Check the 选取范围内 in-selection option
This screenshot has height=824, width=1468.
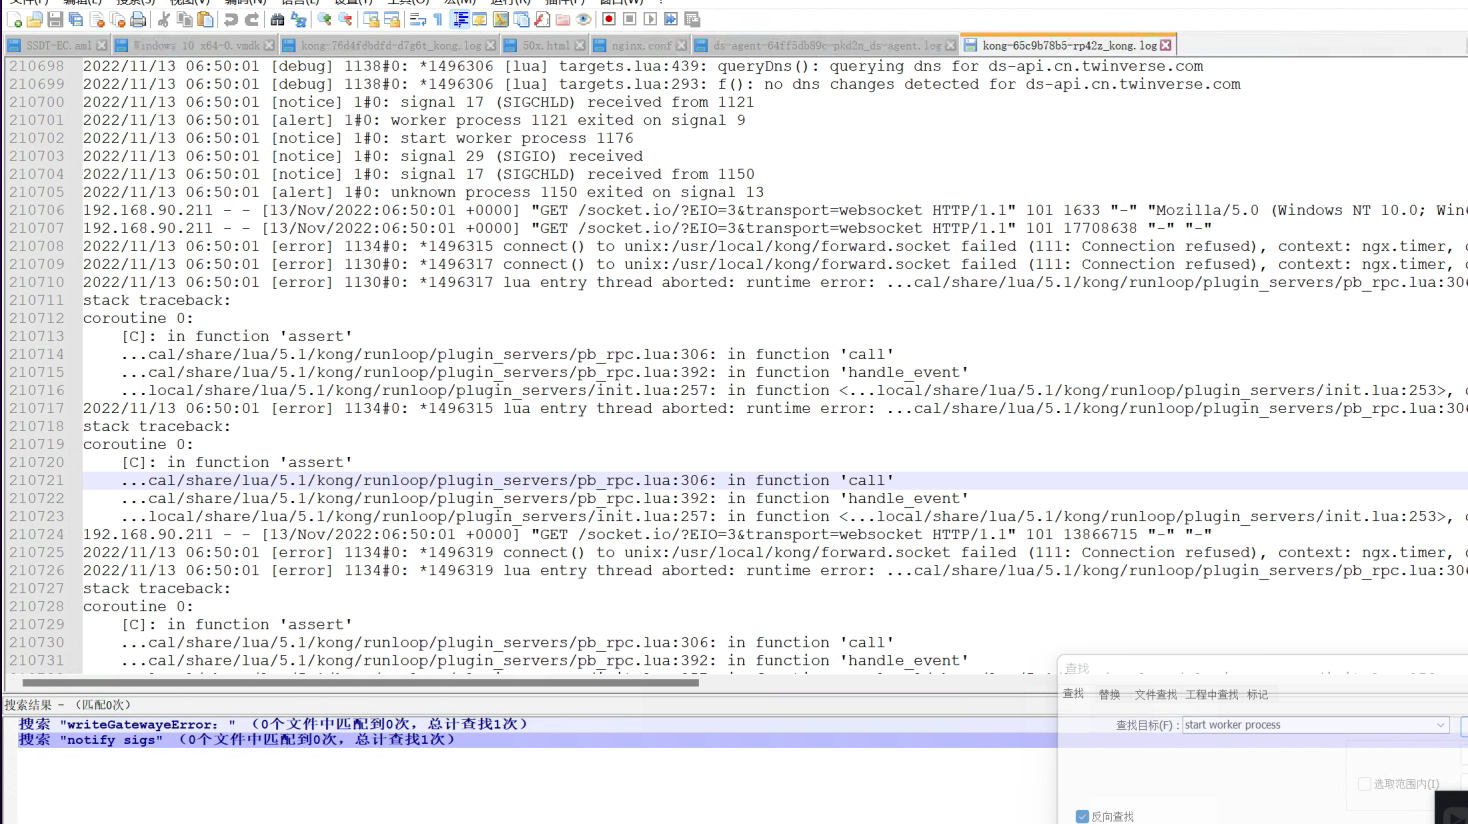pos(1364,783)
